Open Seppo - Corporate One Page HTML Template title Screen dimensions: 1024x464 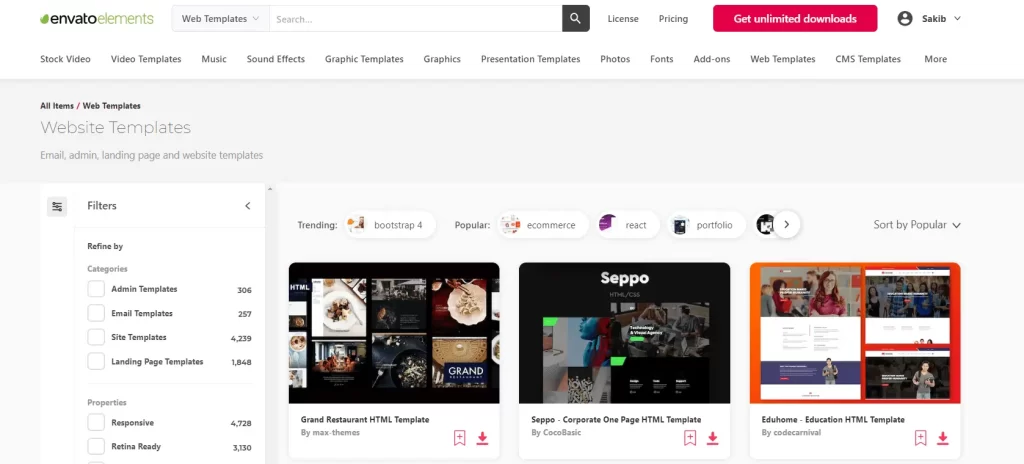(616, 420)
